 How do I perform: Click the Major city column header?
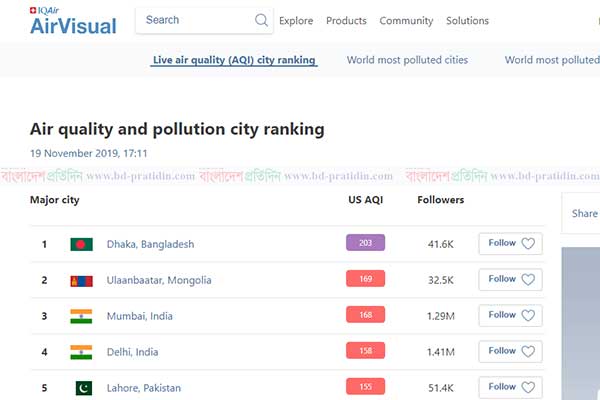pyautogui.click(x=55, y=200)
